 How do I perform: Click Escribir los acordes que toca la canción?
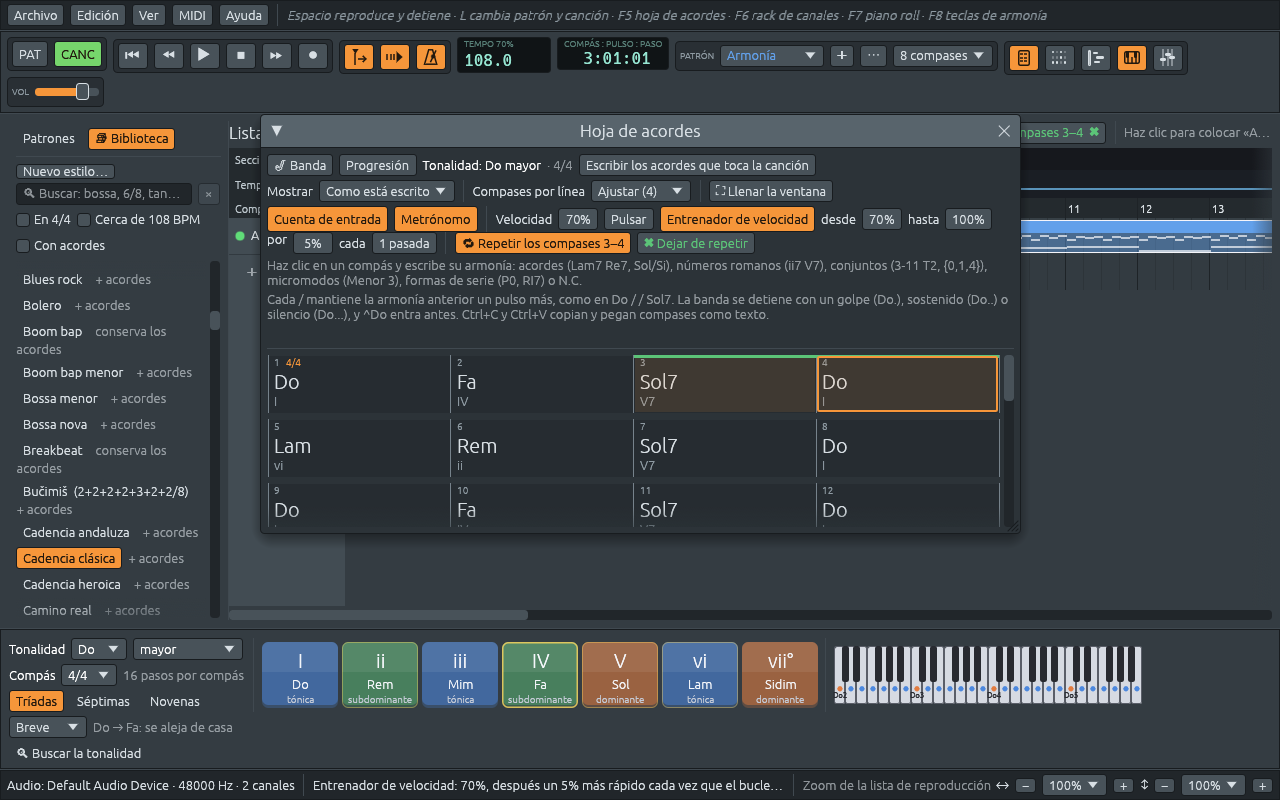pos(697,165)
